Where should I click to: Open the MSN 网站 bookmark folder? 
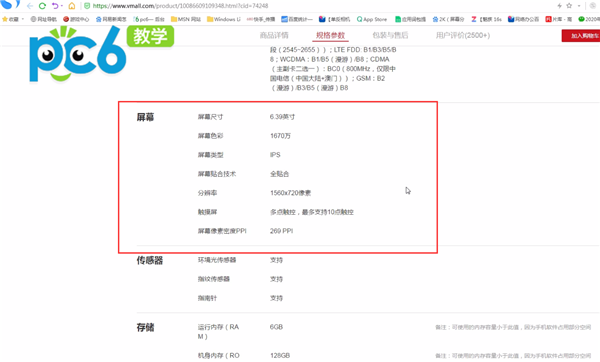(186, 19)
